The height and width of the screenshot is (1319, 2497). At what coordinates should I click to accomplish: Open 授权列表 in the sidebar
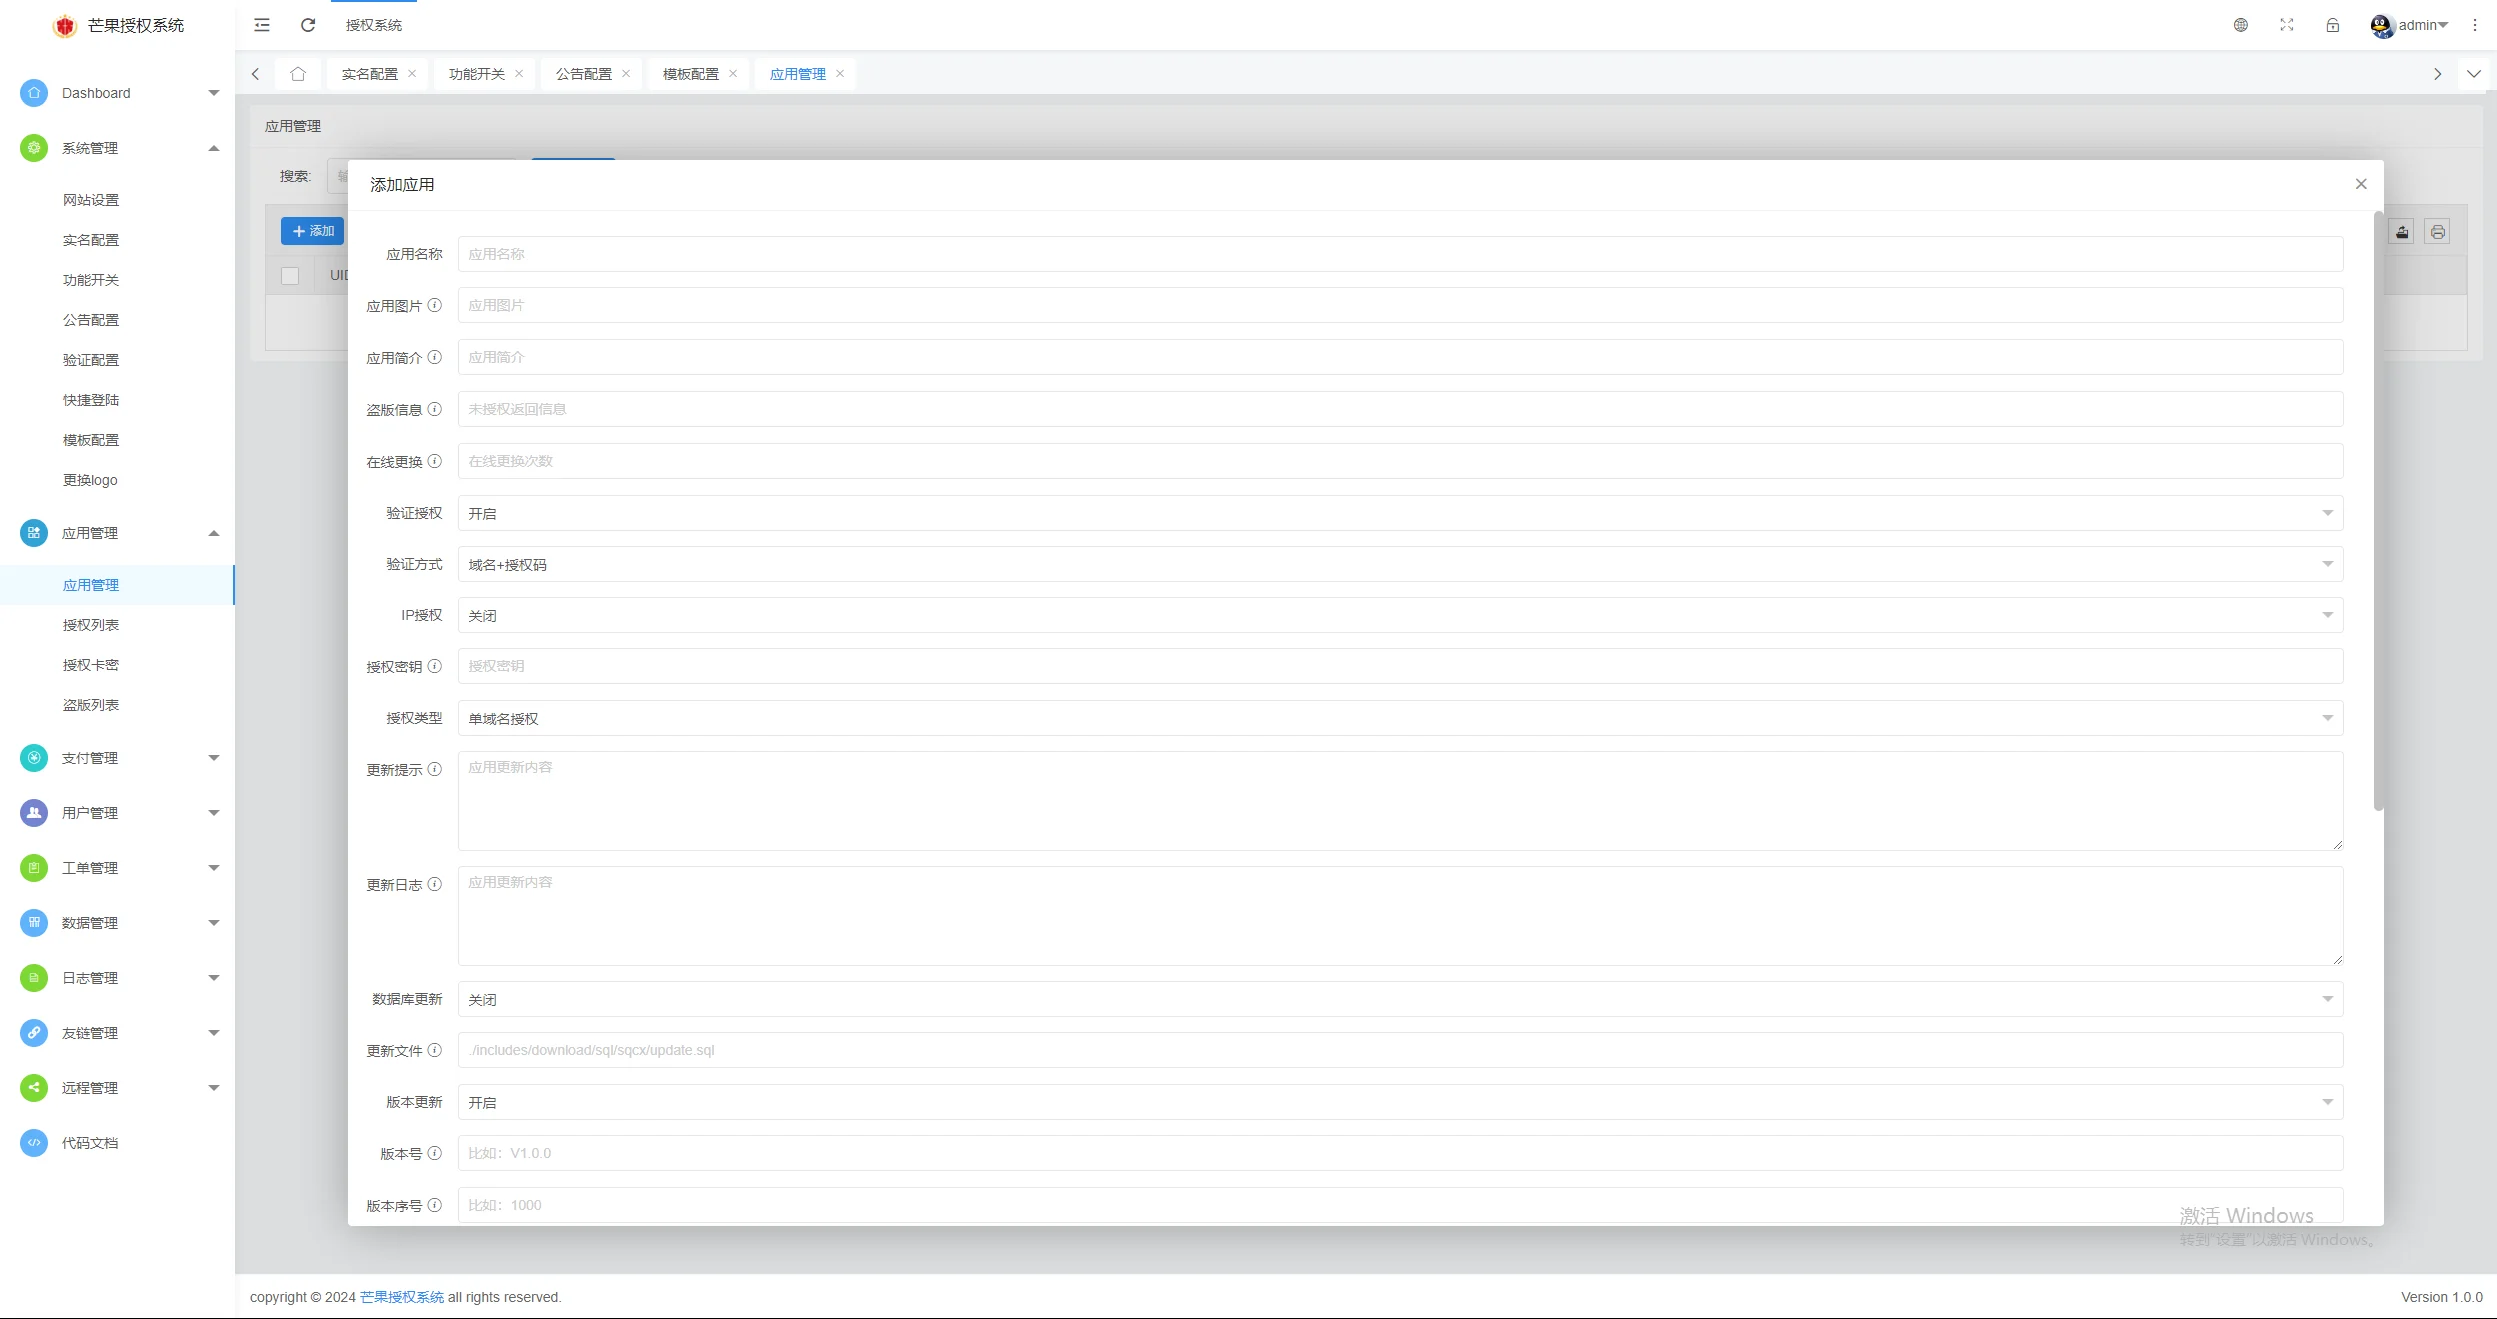tap(91, 625)
